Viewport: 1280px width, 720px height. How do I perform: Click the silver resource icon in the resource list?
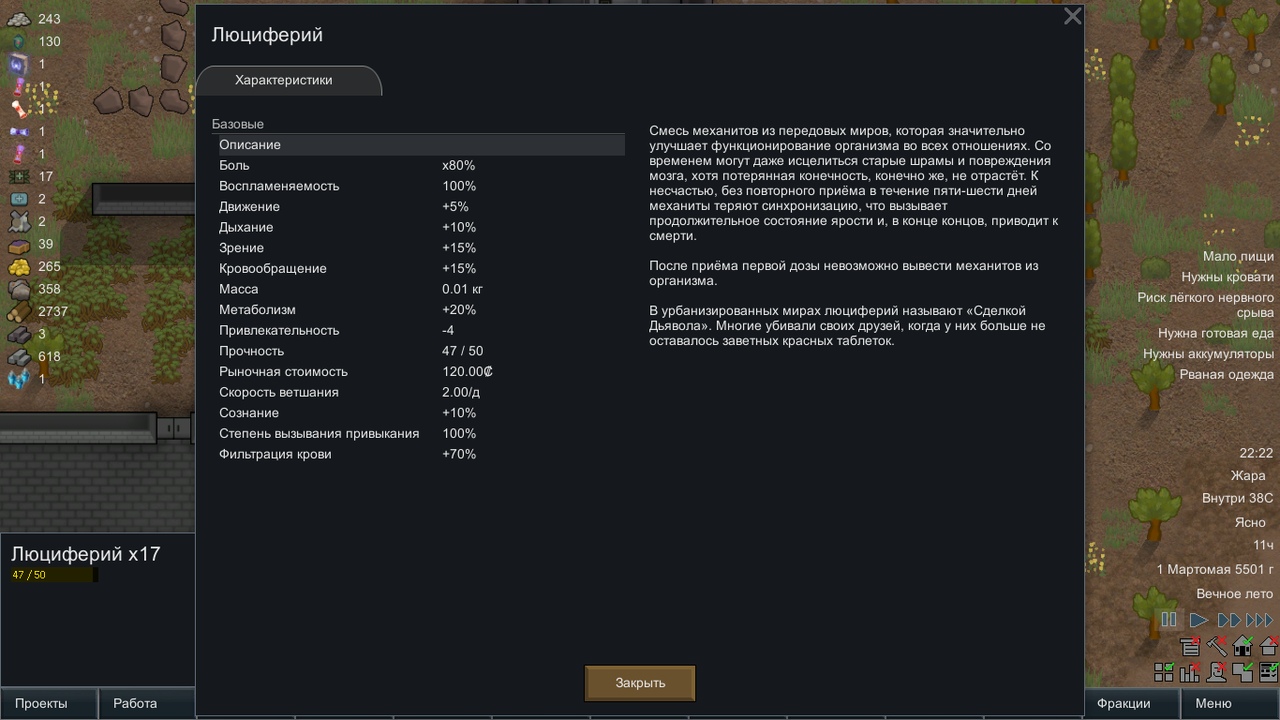(x=19, y=19)
